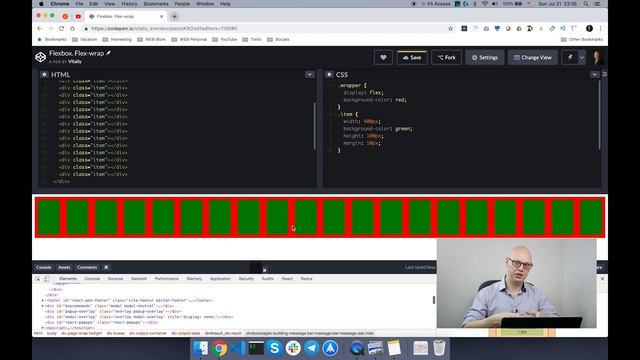Edit the pen title with pencil icon
The image size is (640, 360).
109,53
